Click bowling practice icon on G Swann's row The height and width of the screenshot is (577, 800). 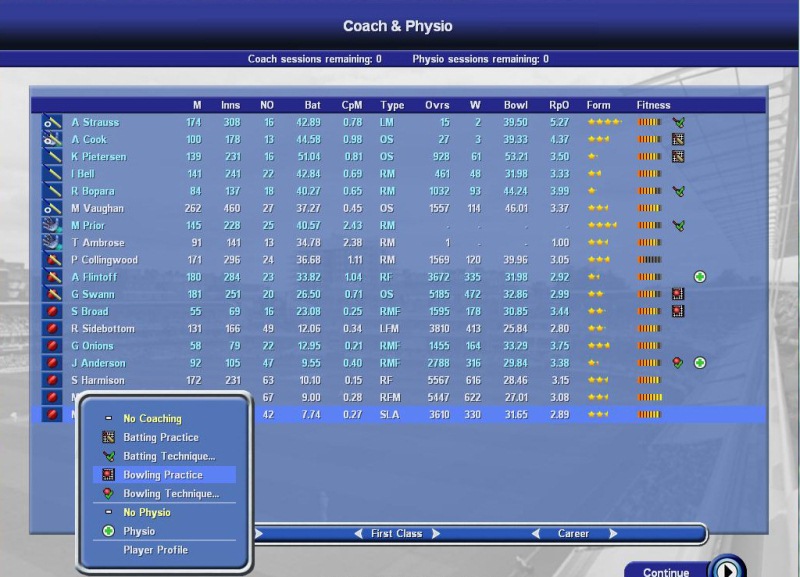click(x=678, y=294)
